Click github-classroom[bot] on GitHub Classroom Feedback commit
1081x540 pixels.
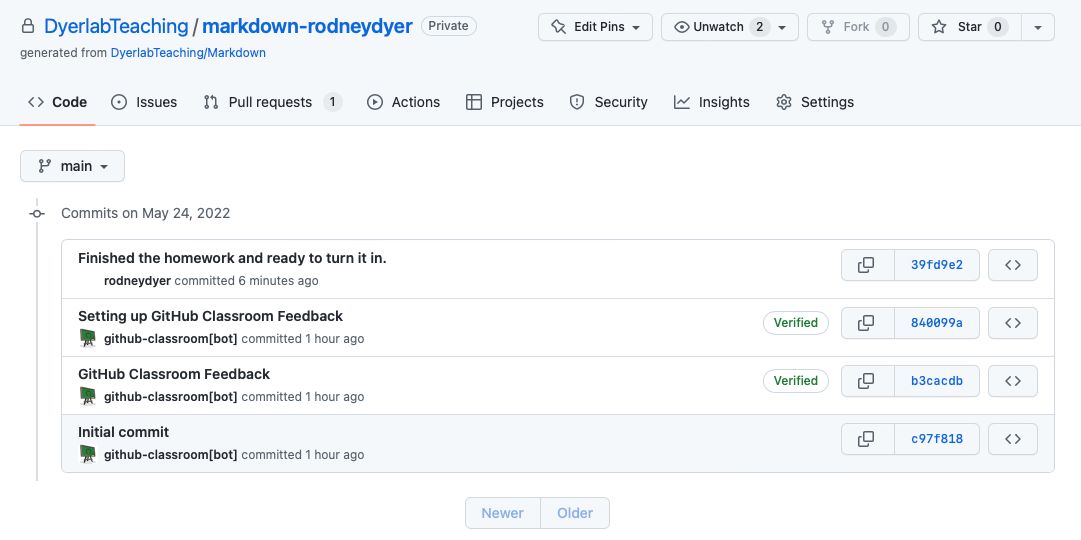pos(170,397)
